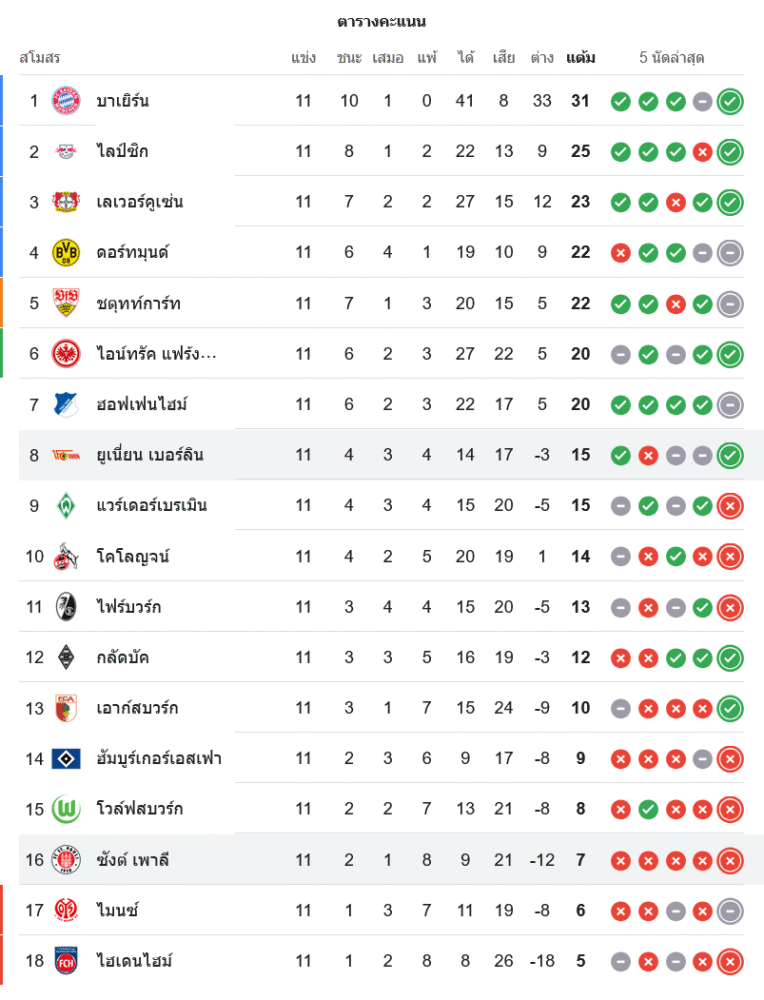The image size is (764, 1000).
Task: Click the Borussia Dortmund BVB logo
Action: click(66, 252)
